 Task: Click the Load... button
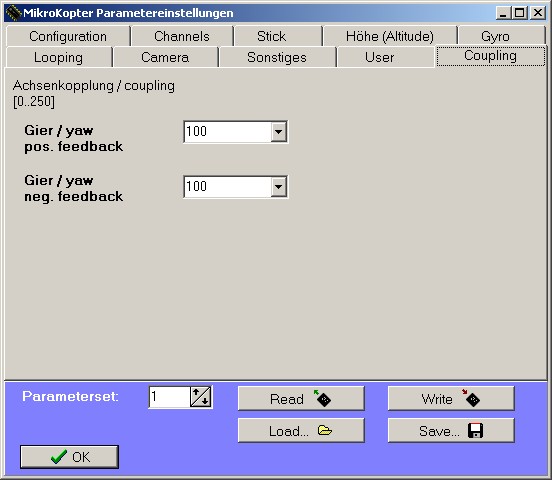(x=301, y=430)
